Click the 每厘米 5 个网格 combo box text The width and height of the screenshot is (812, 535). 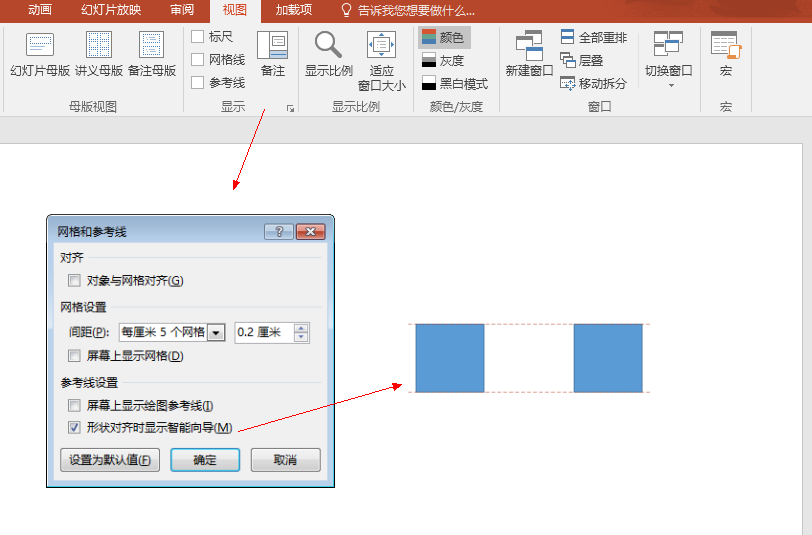click(x=163, y=332)
